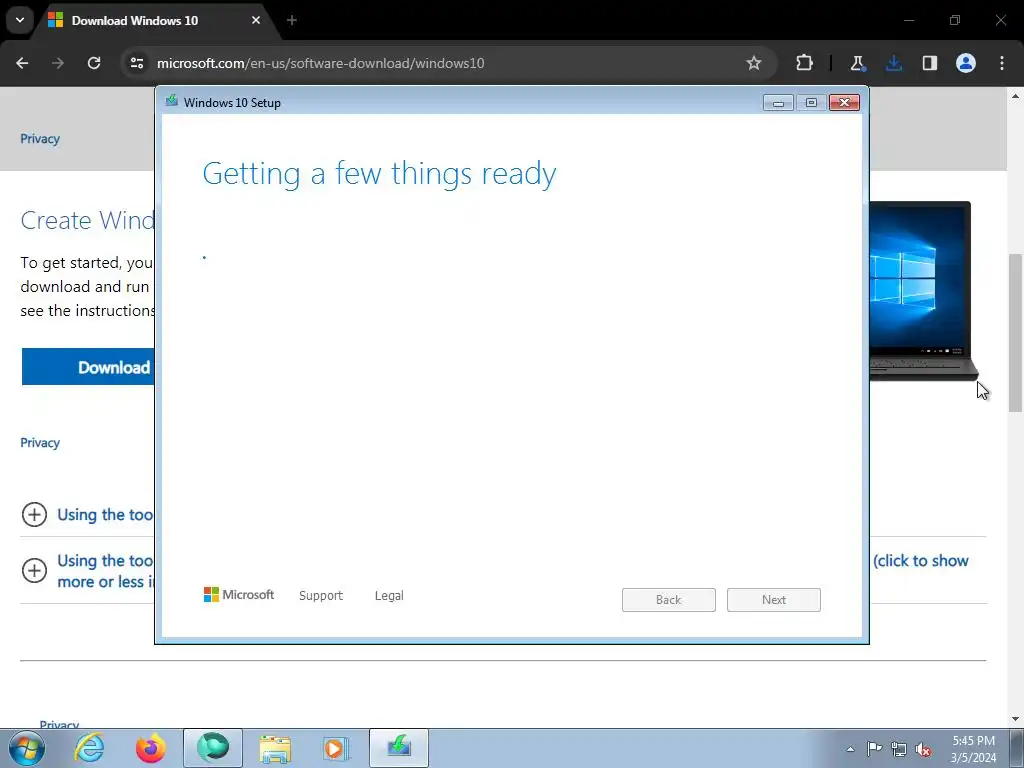Maximize the Windows 10 Setup dialog
This screenshot has width=1024, height=768.
point(811,103)
